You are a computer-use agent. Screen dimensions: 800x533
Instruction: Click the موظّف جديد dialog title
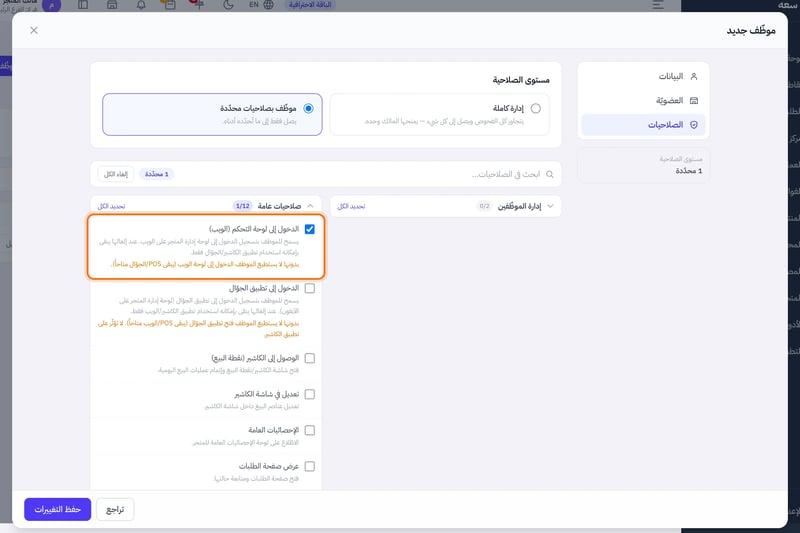coord(751,31)
